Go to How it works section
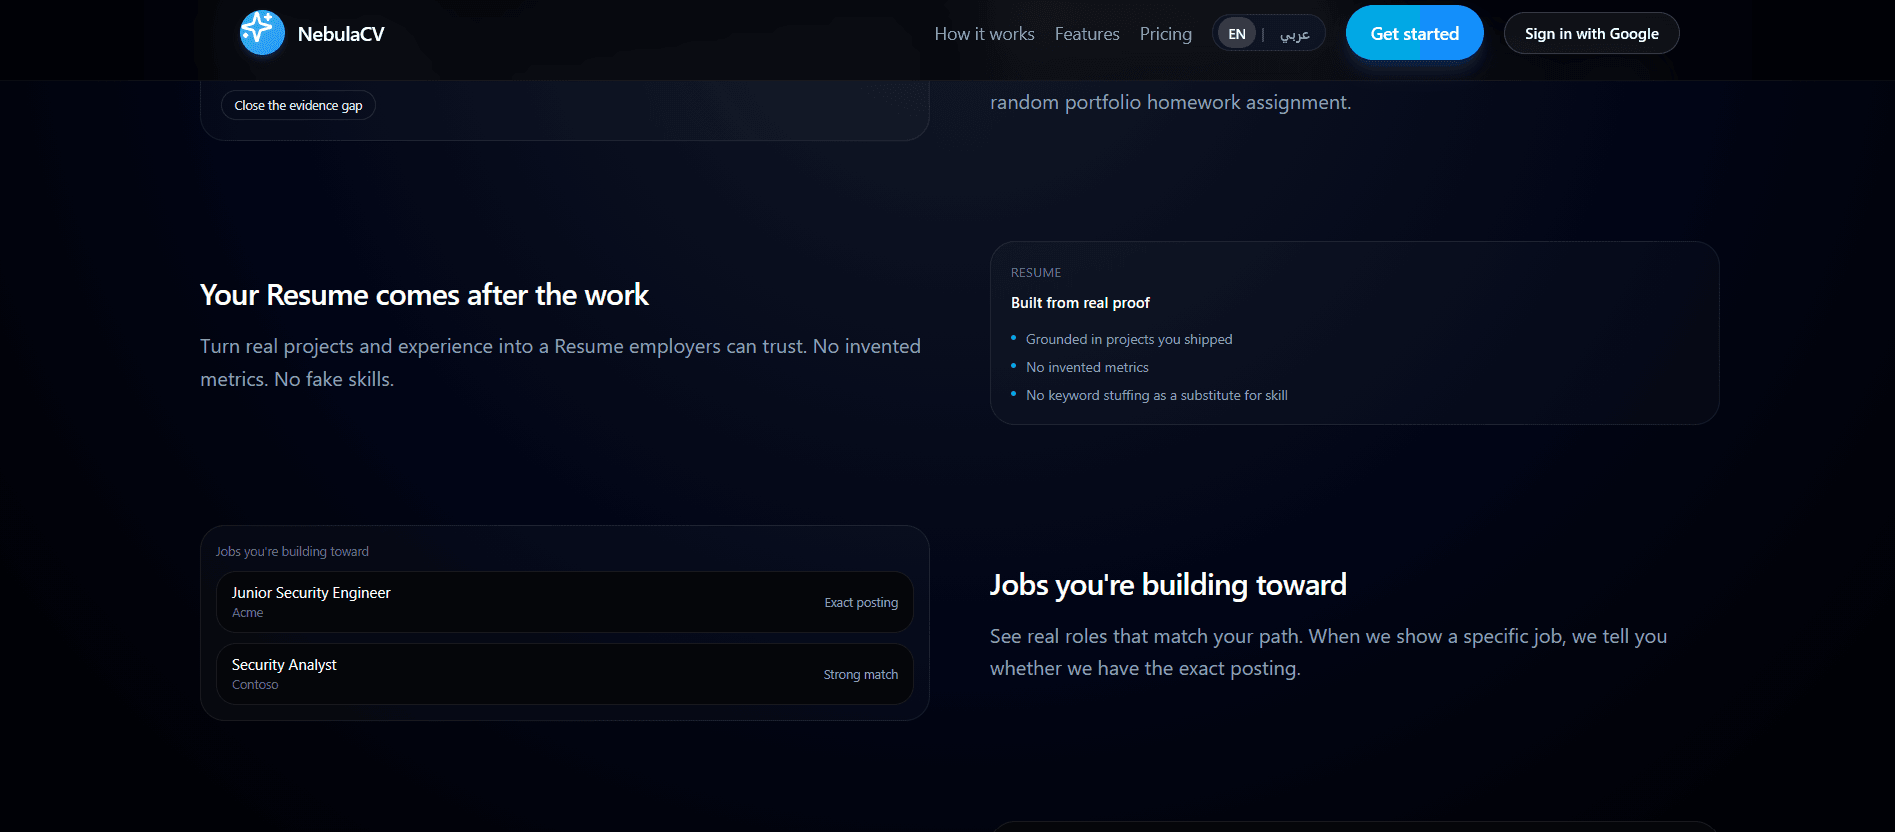Image resolution: width=1895 pixels, height=832 pixels. 984,34
